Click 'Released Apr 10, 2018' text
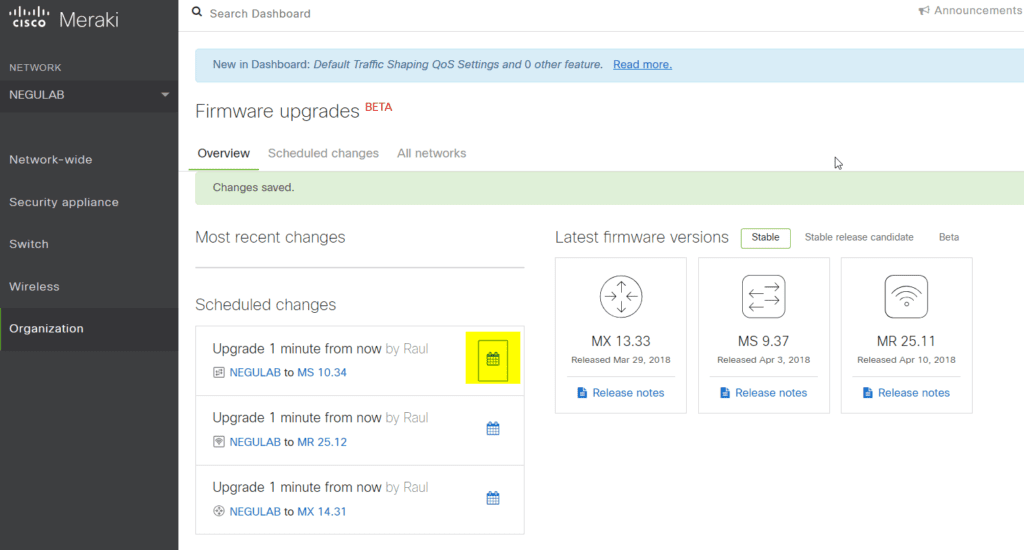 (x=906, y=360)
